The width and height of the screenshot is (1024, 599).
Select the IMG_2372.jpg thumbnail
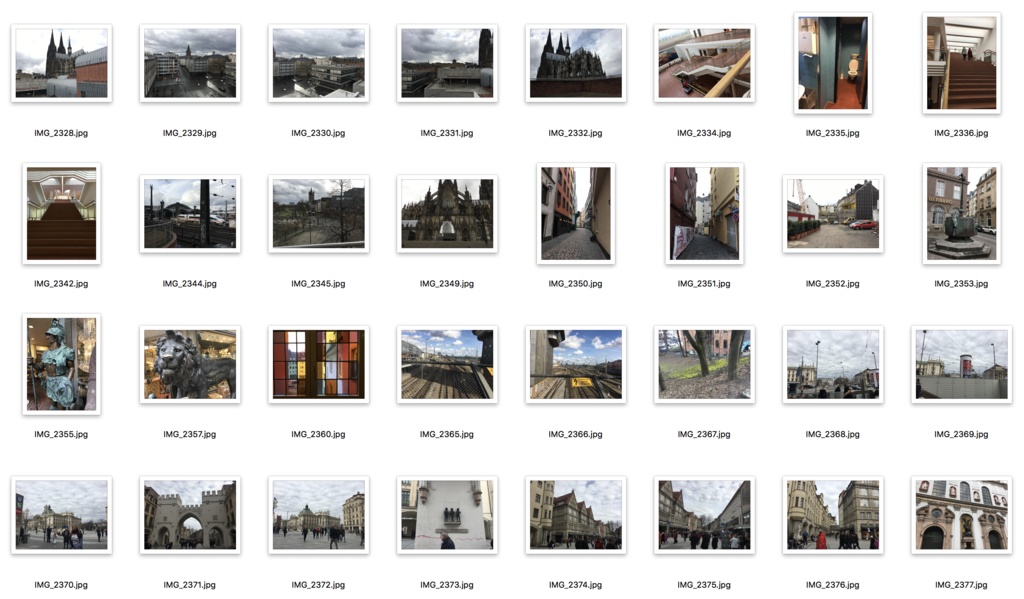pos(319,515)
